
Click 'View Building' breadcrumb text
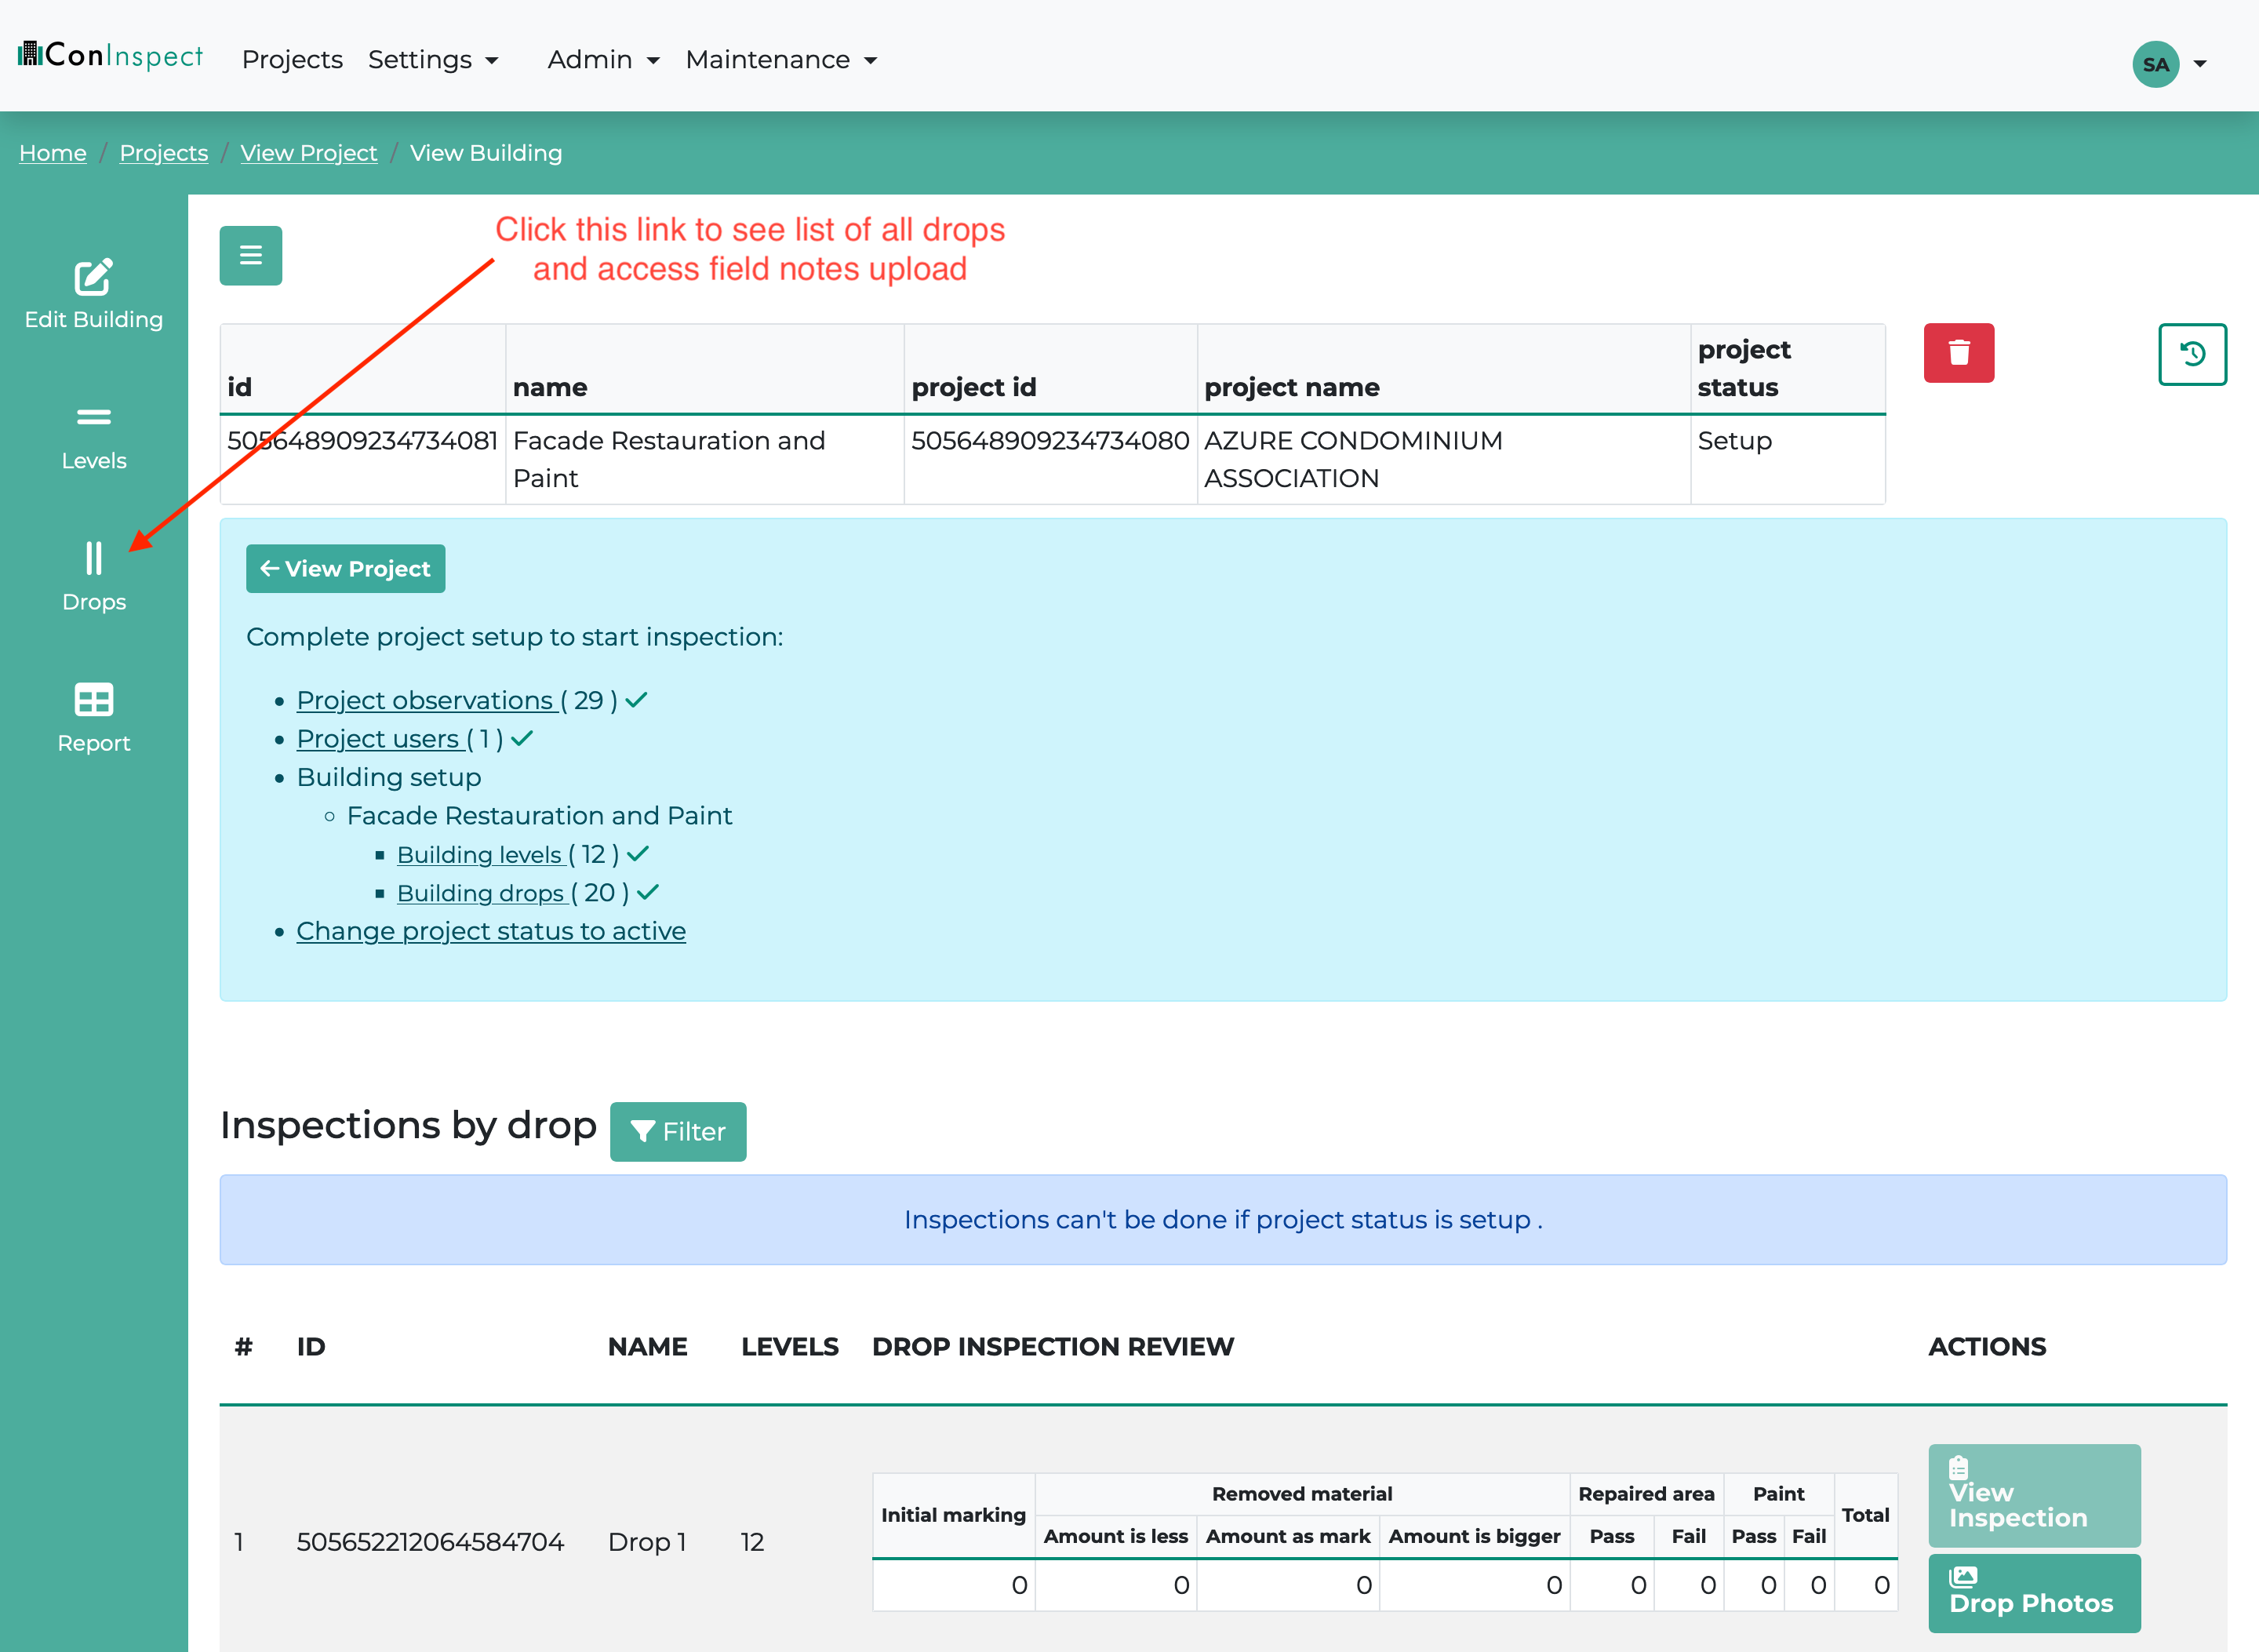pyautogui.click(x=486, y=153)
